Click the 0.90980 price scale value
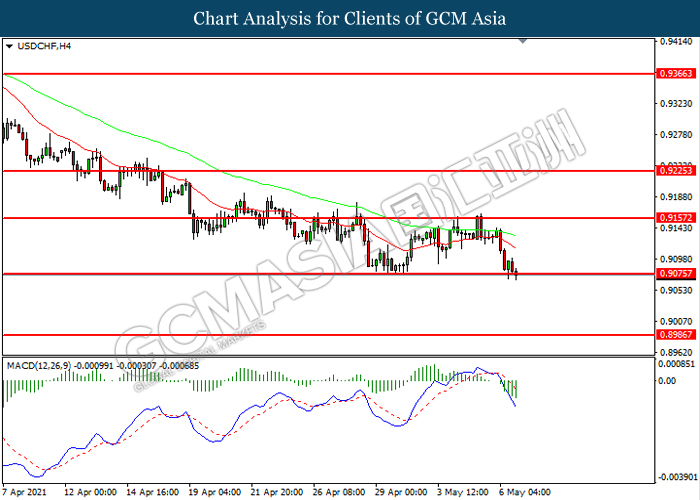The image size is (700, 500). pos(676,259)
